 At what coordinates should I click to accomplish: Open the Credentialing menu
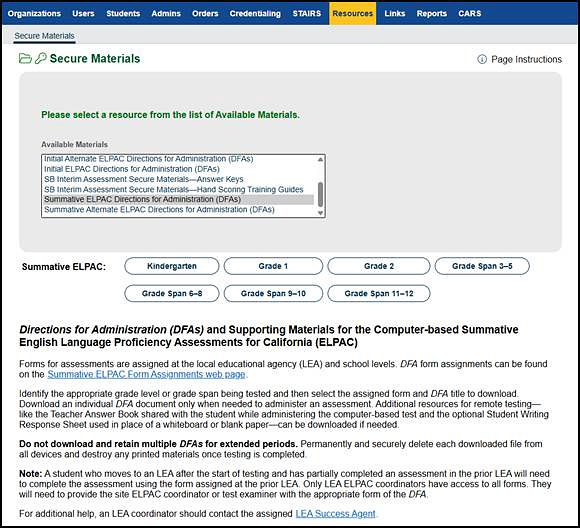(255, 13)
